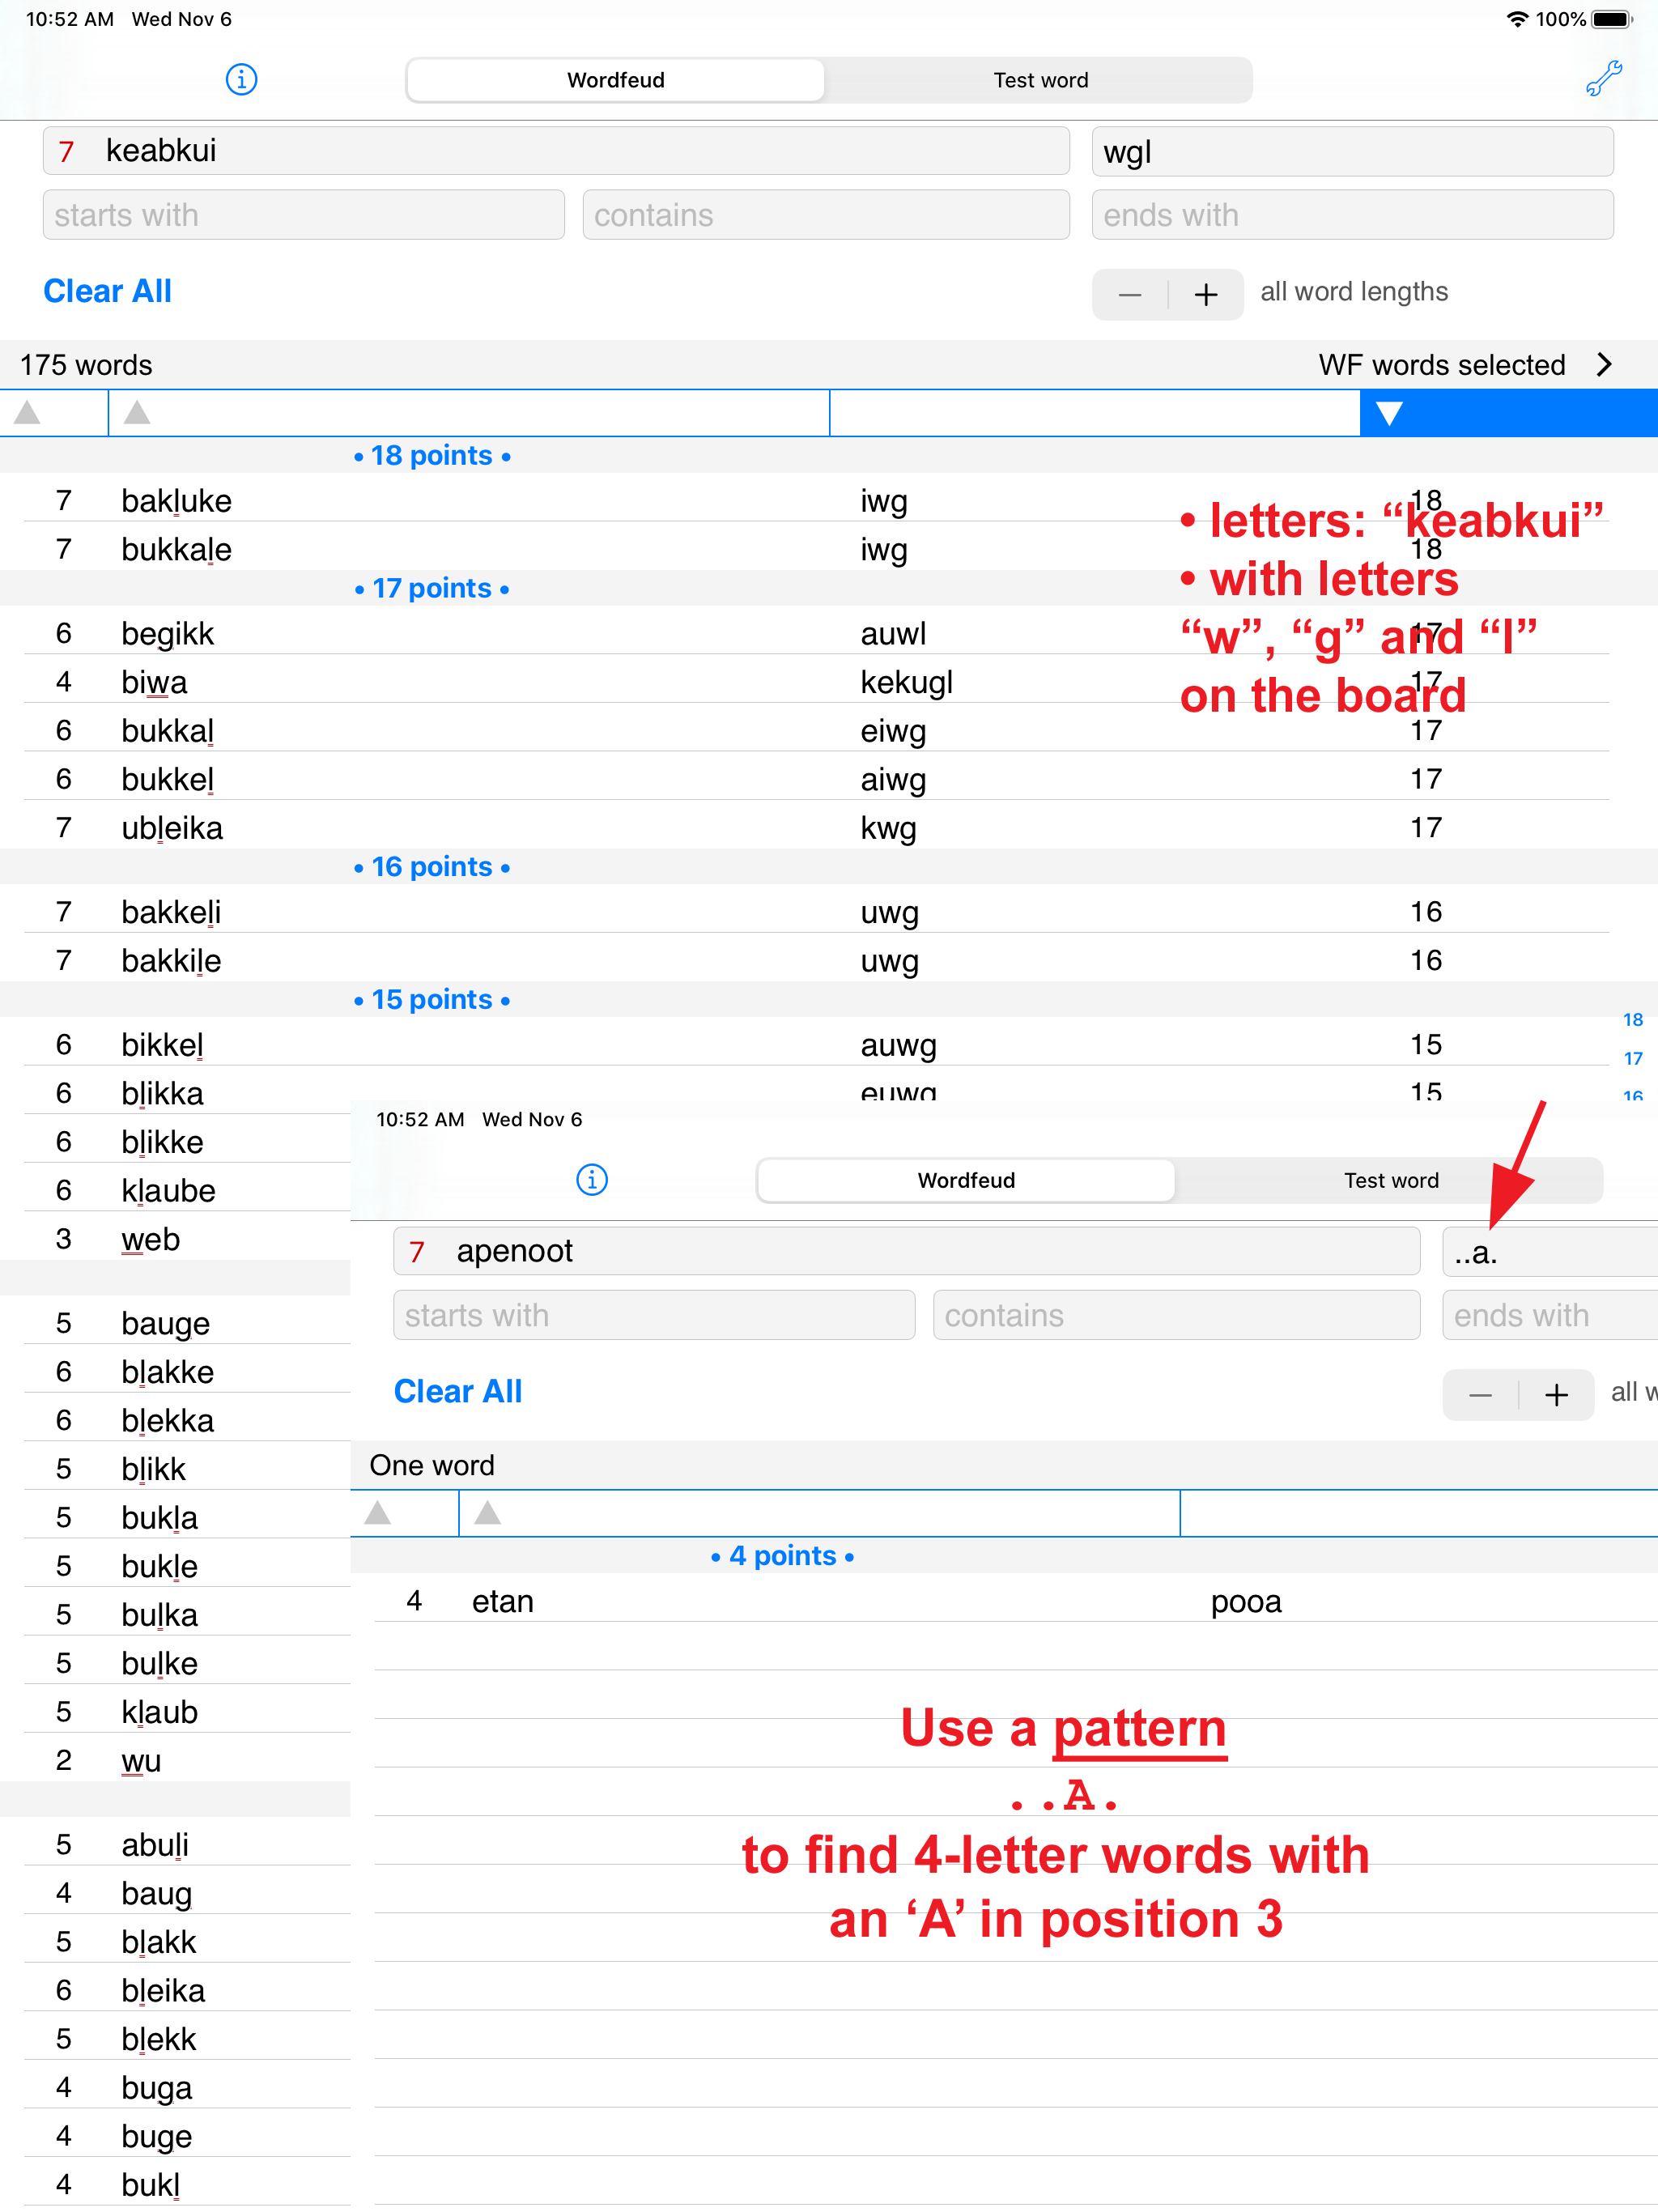Image resolution: width=1658 pixels, height=2212 pixels.
Task: Select the word klaube
Action: [x=168, y=1190]
